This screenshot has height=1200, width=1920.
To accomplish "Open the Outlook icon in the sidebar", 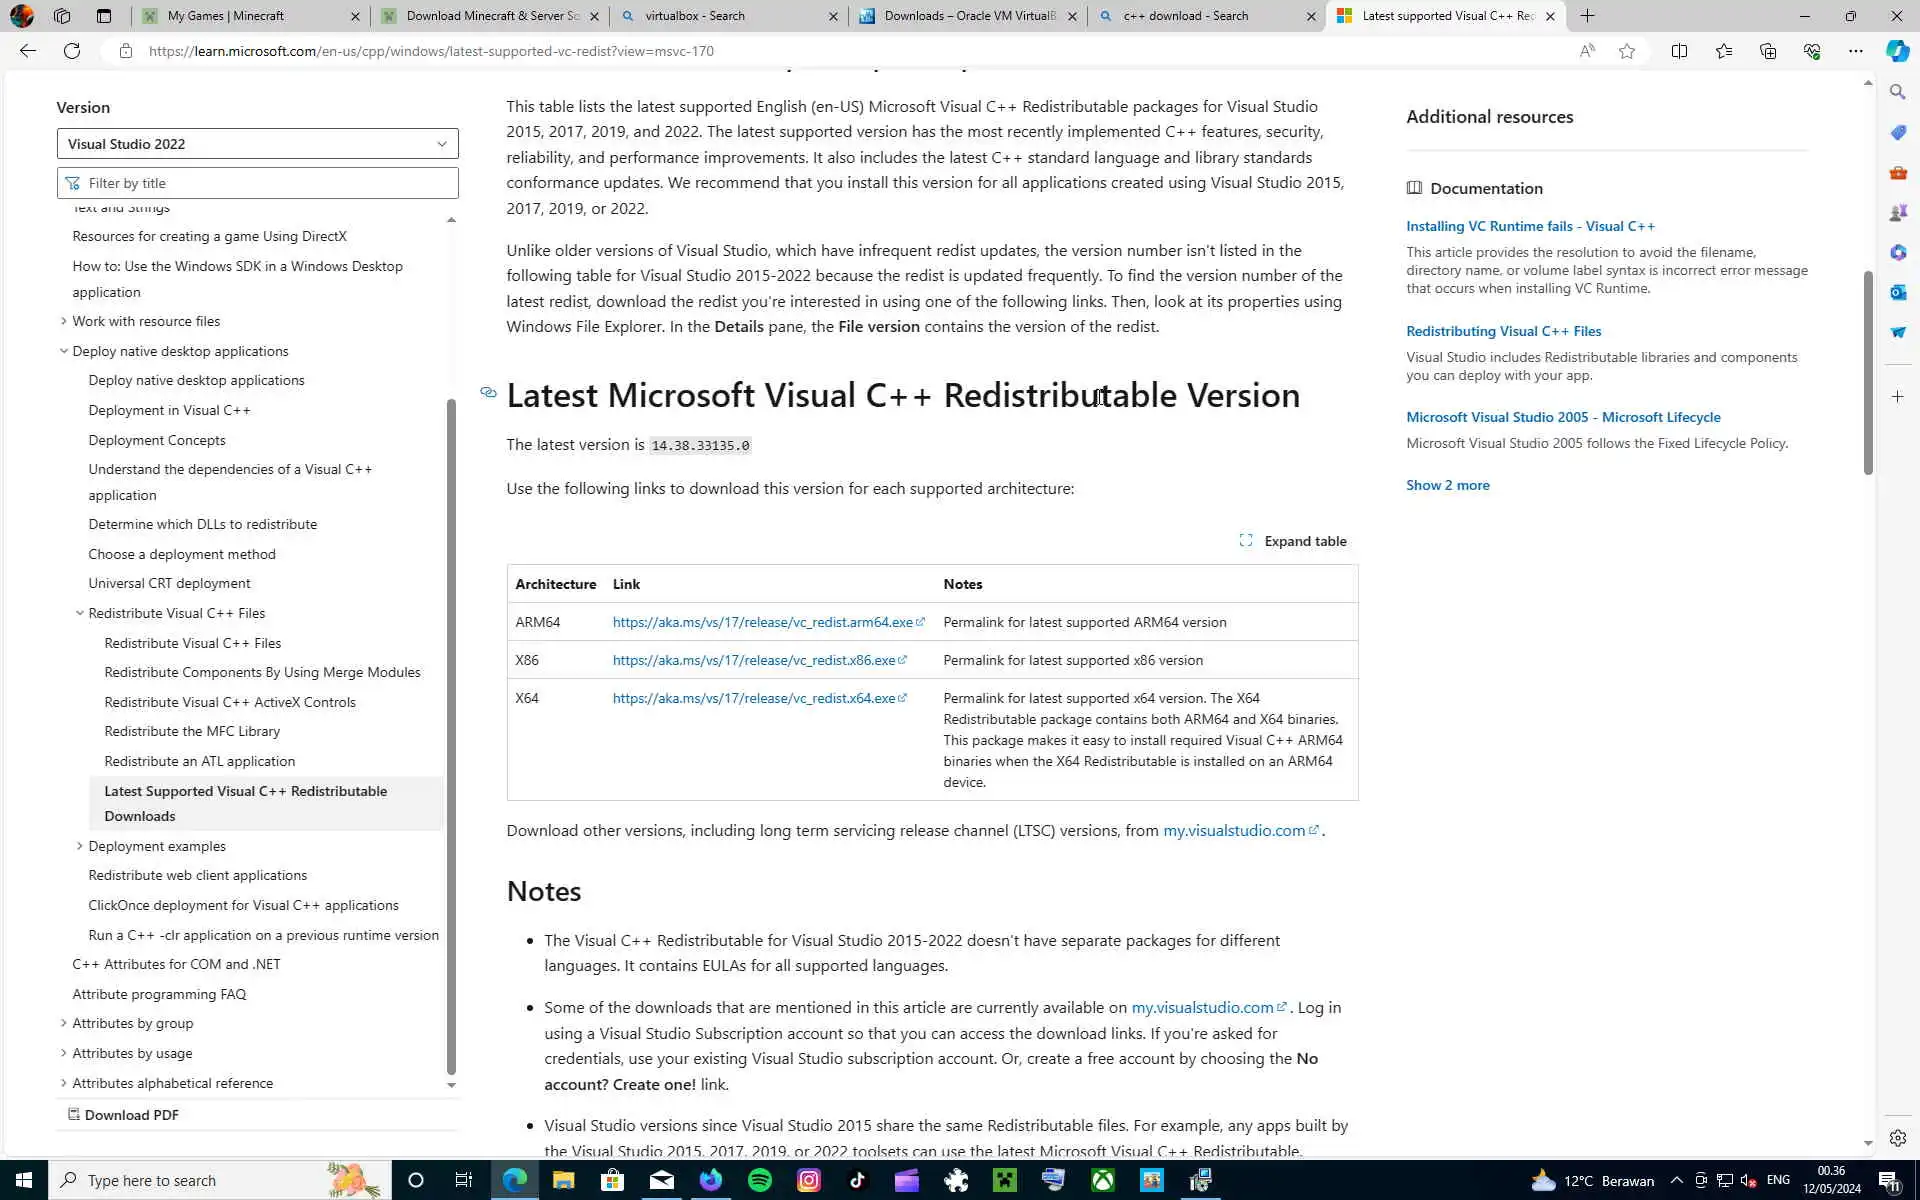I will [1898, 292].
